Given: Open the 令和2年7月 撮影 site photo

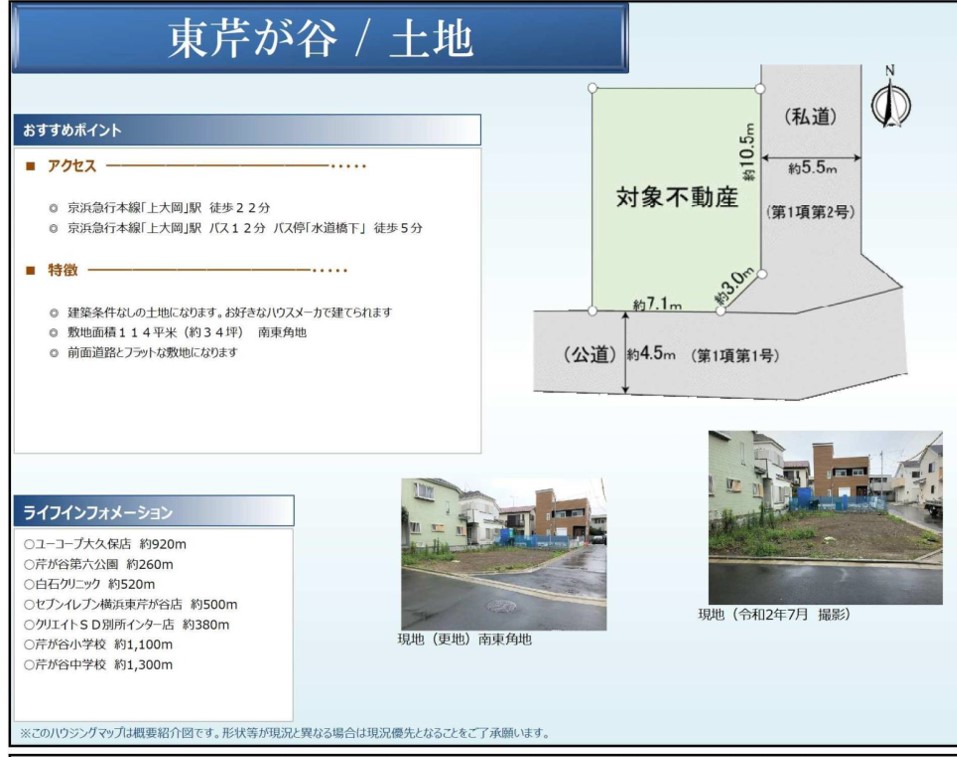Looking at the screenshot, I should pos(825,517).
